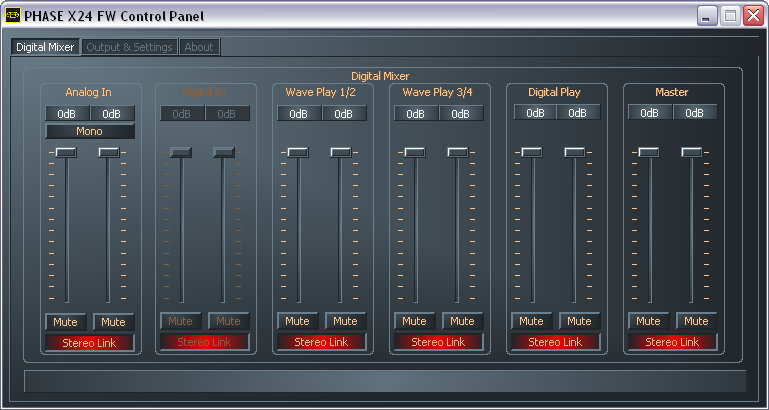Toggle Stereo Link for Wave Play 3/4
Image resolution: width=769 pixels, height=410 pixels.
tap(438, 342)
